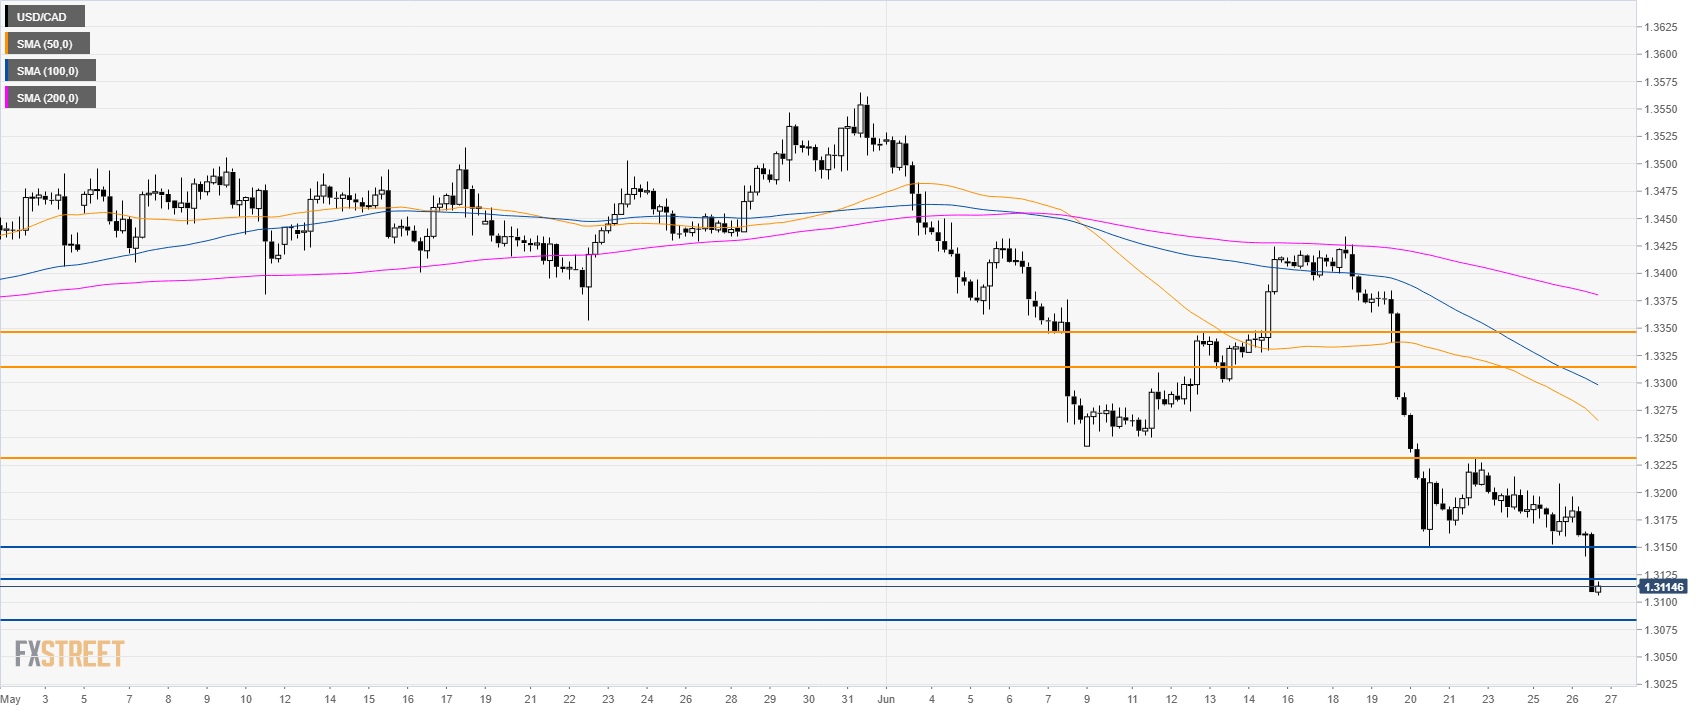Image resolution: width=1707 pixels, height=712 pixels.
Task: Select the topmost orange horizontal resistance line
Action: [x=800, y=331]
